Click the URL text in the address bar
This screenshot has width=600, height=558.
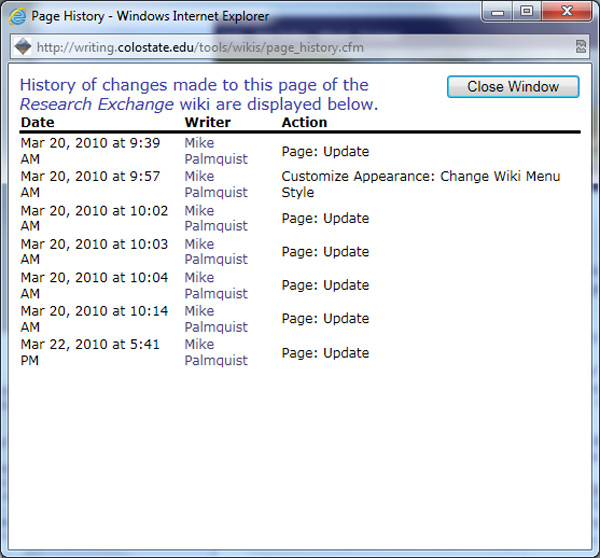[200, 47]
